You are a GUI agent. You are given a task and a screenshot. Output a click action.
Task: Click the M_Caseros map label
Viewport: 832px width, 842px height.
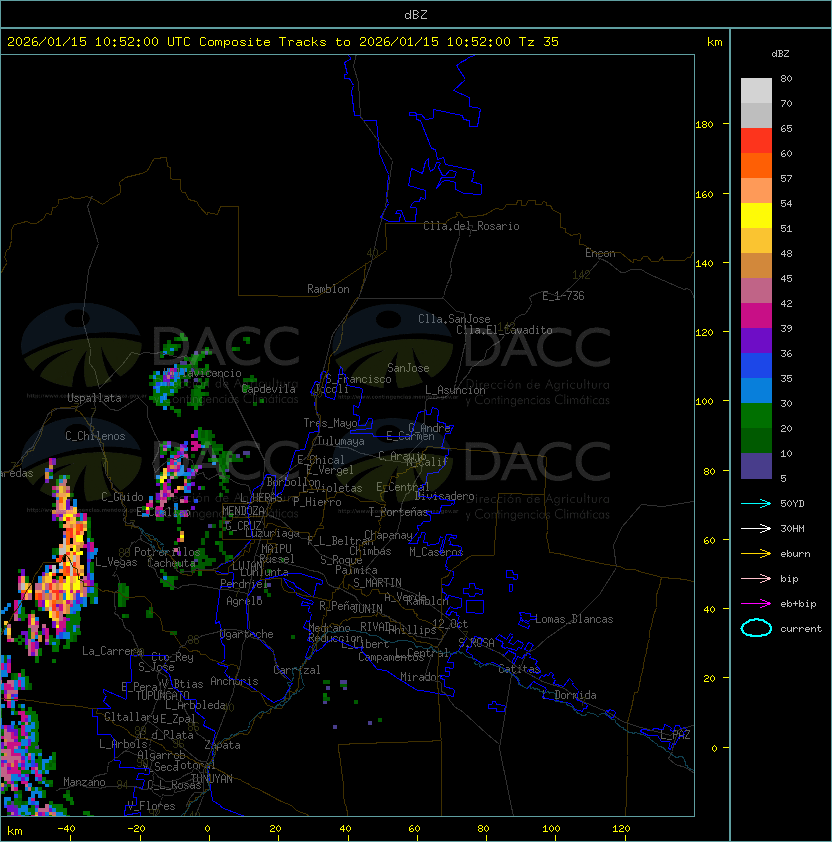click(x=436, y=552)
